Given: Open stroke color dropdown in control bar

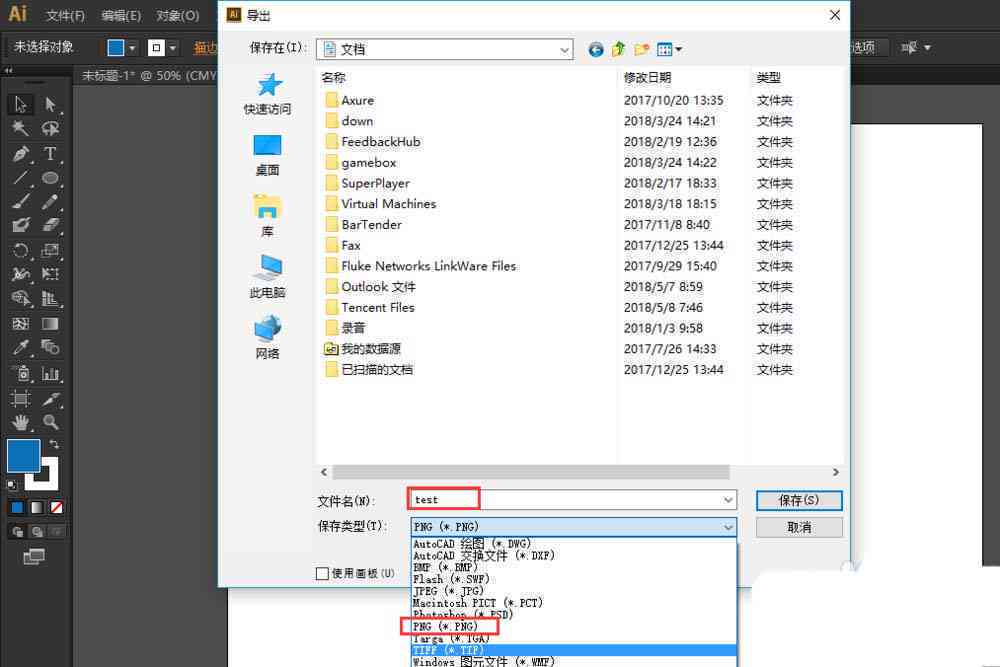Looking at the screenshot, I should tap(172, 48).
